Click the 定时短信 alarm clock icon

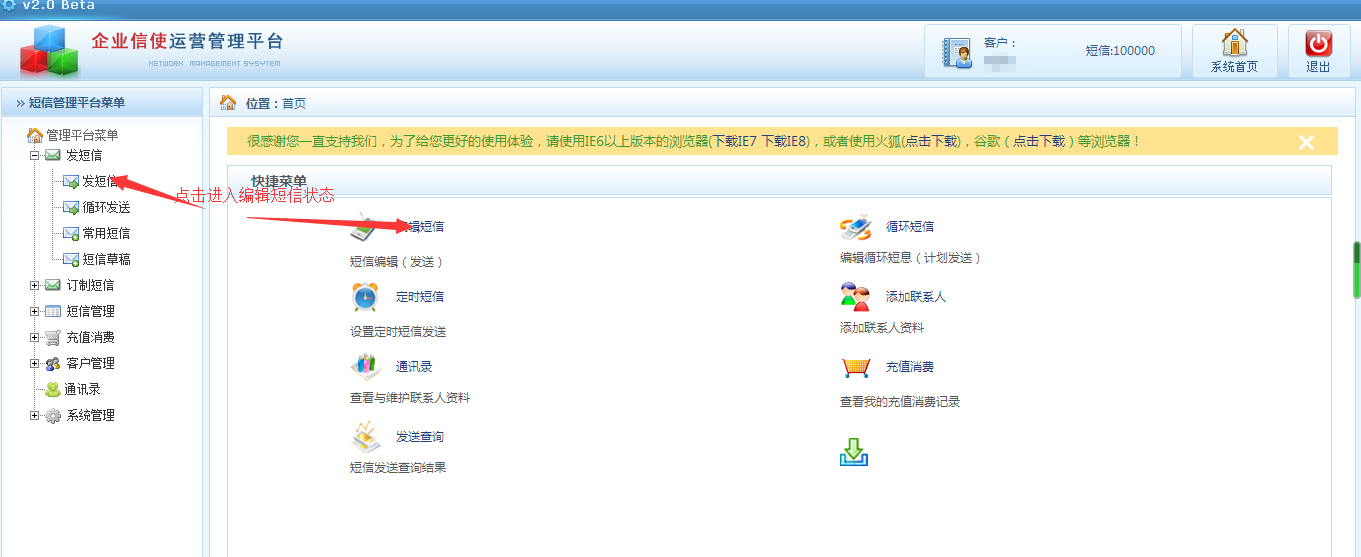pos(364,297)
